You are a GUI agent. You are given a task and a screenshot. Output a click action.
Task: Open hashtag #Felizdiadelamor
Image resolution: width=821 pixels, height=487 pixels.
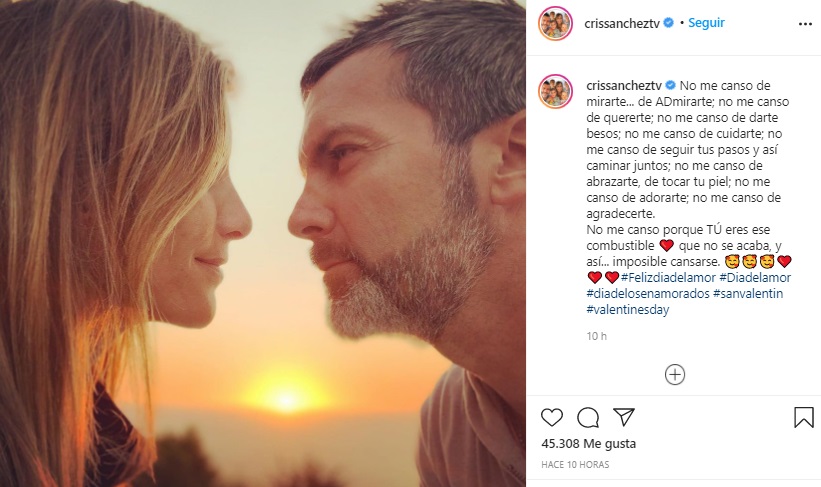pyautogui.click(x=668, y=277)
